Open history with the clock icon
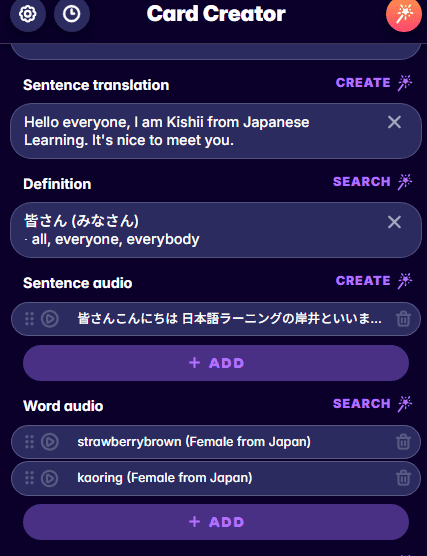Image resolution: width=427 pixels, height=556 pixels. [72, 14]
